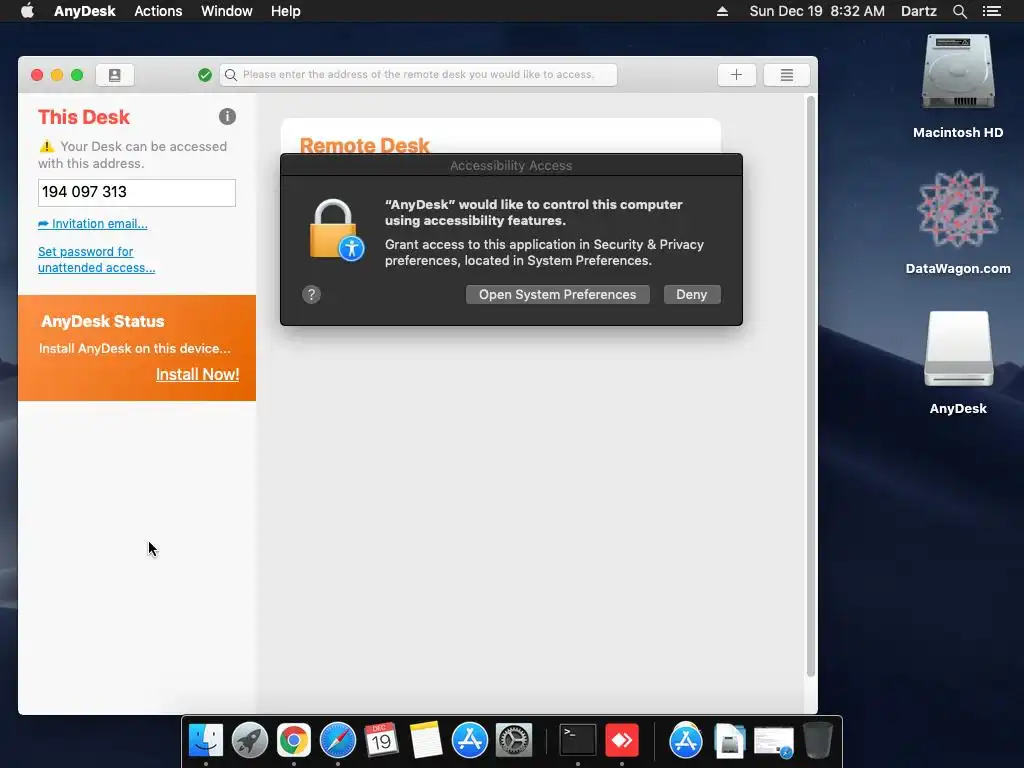
Task: Click Open System Preferences button
Action: 557,295
